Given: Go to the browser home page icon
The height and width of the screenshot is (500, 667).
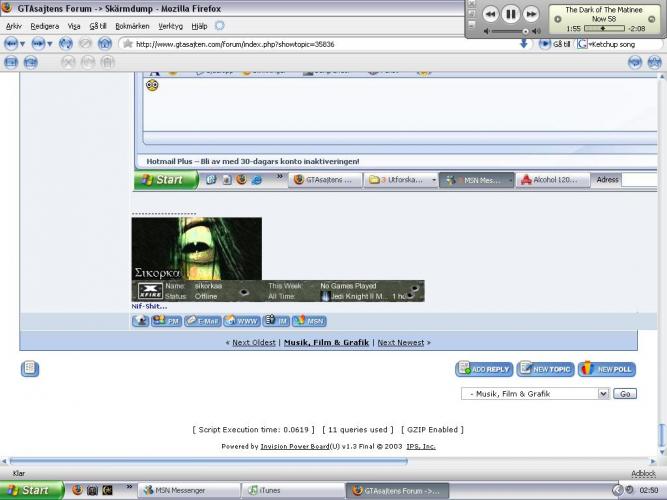Looking at the screenshot, I should click(105, 44).
